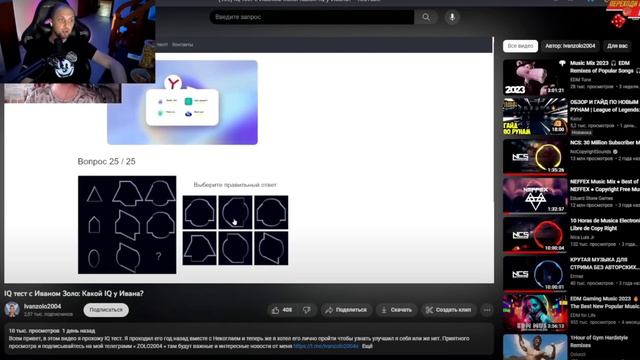640x360 pixels.
Task: Choose third answer option in top row
Action: pos(271,212)
